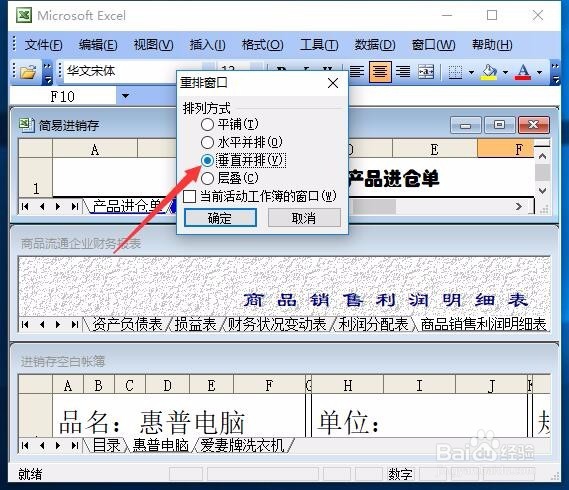Select the 爱妻牌洗衣机 sheet tab
569x490 pixels.
(x=242, y=445)
